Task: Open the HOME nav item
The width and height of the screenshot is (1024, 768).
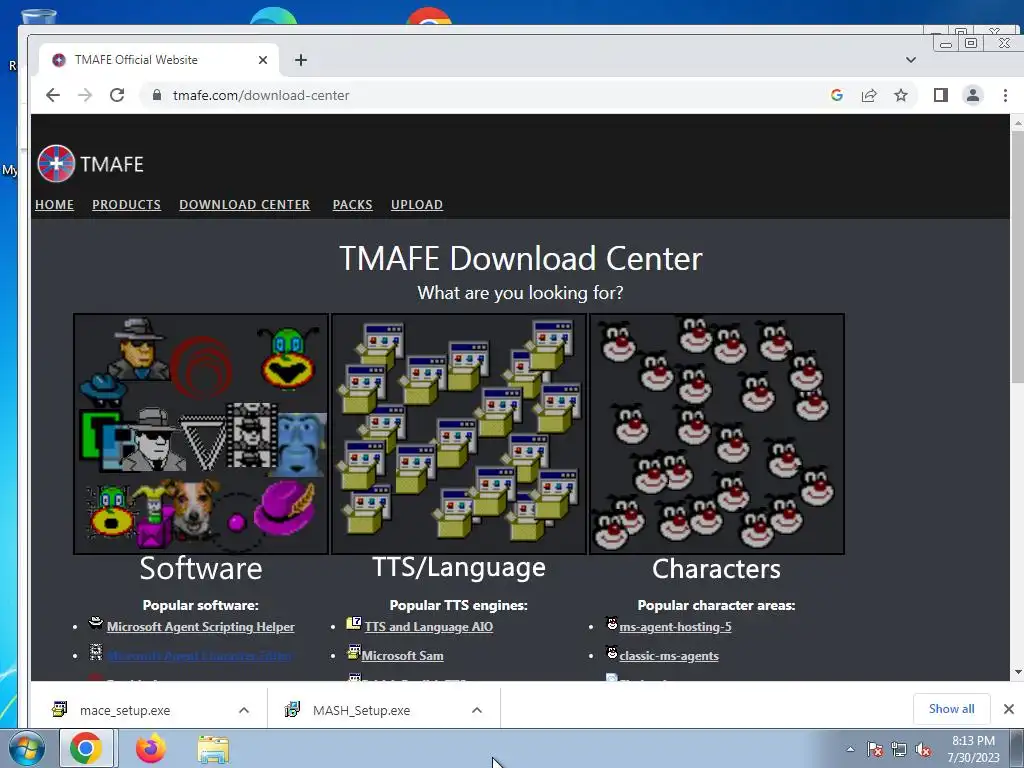Action: [54, 204]
